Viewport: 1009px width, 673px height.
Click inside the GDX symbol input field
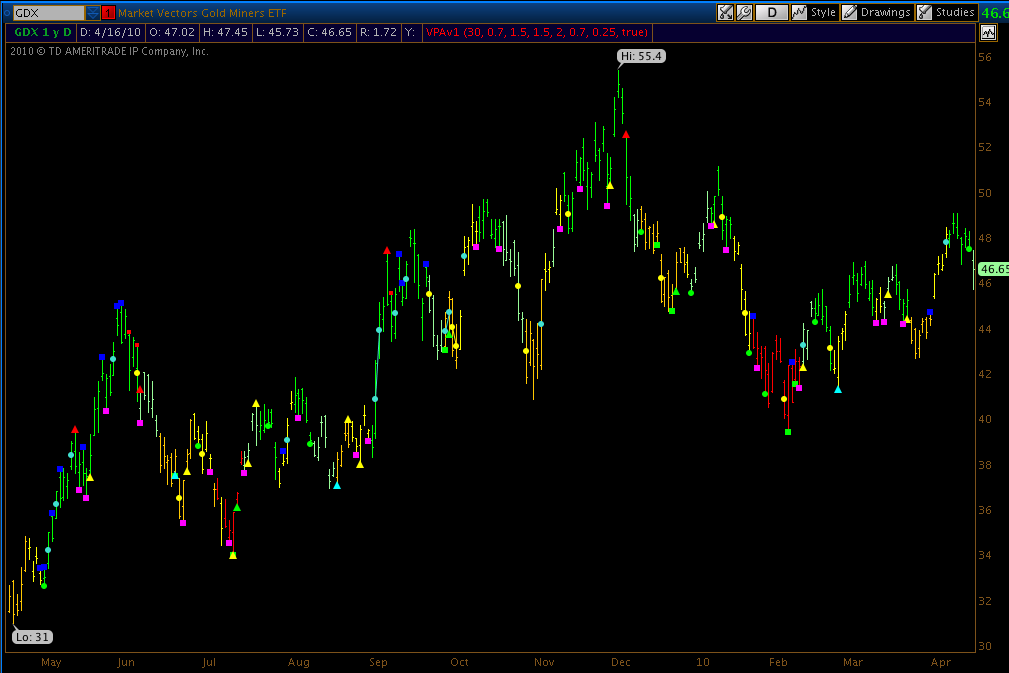48,13
